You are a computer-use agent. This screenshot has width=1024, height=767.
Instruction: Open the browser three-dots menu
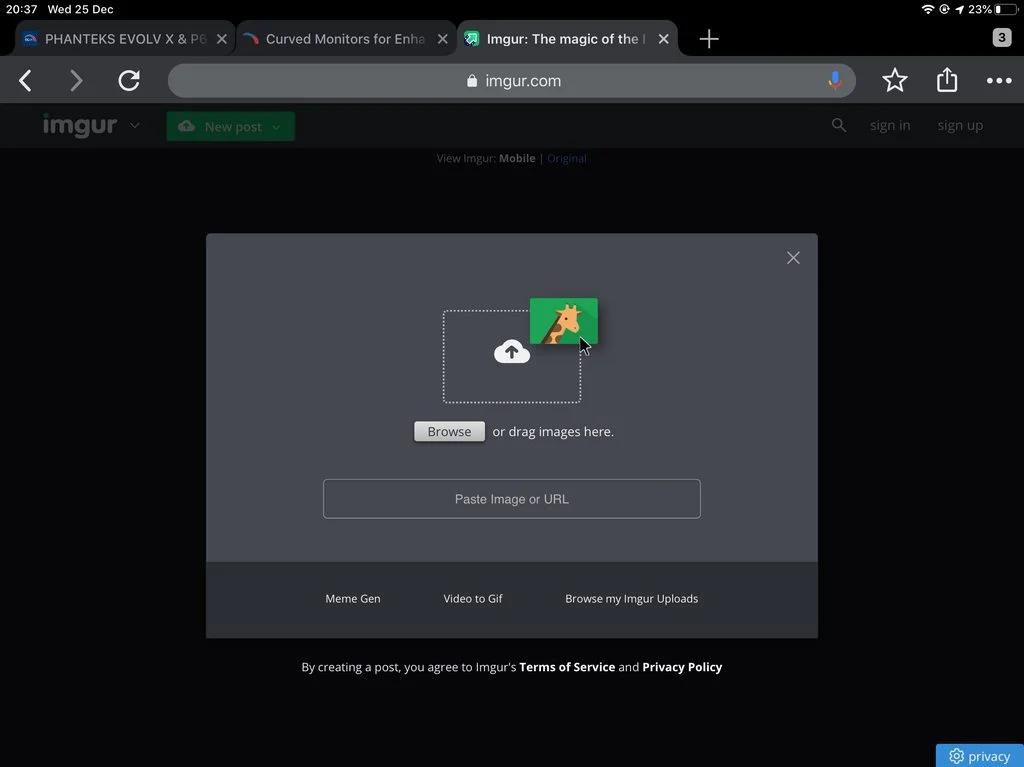coord(999,80)
